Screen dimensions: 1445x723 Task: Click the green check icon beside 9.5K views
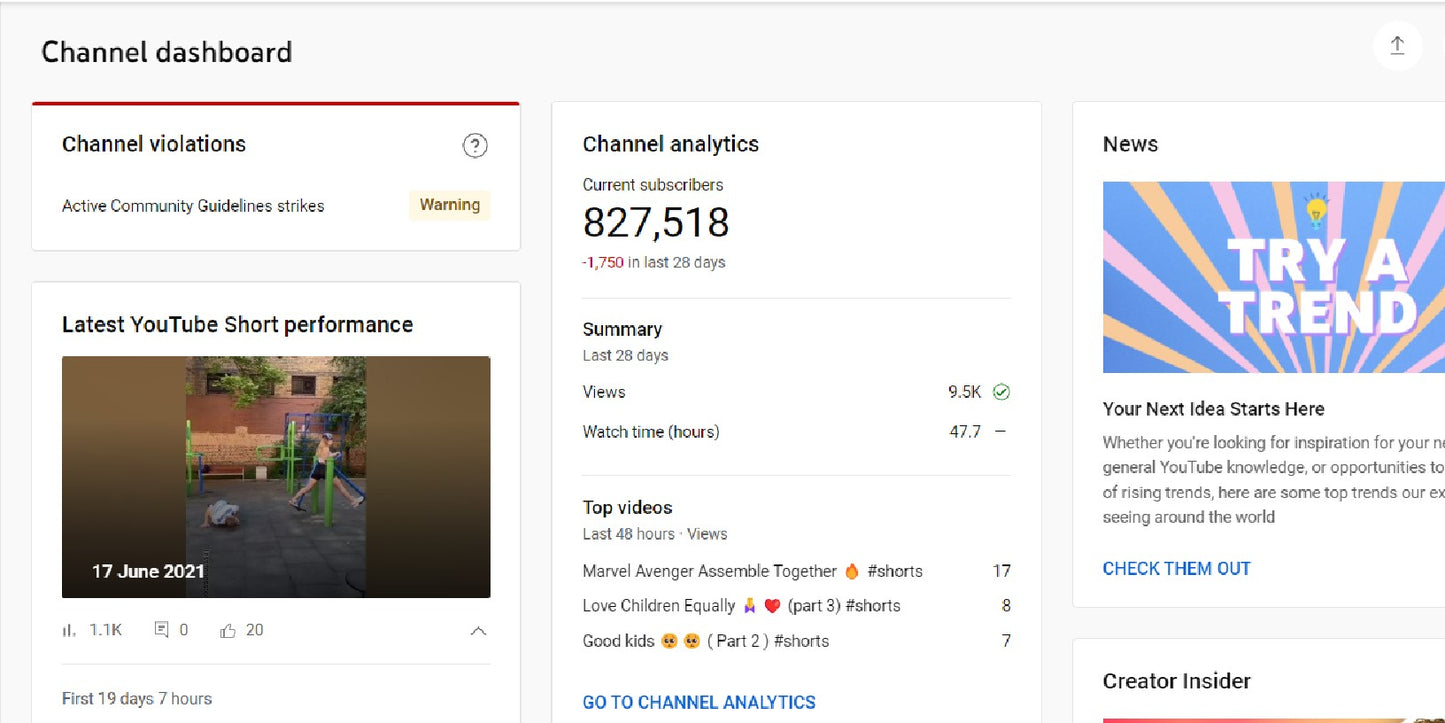[x=1002, y=392]
